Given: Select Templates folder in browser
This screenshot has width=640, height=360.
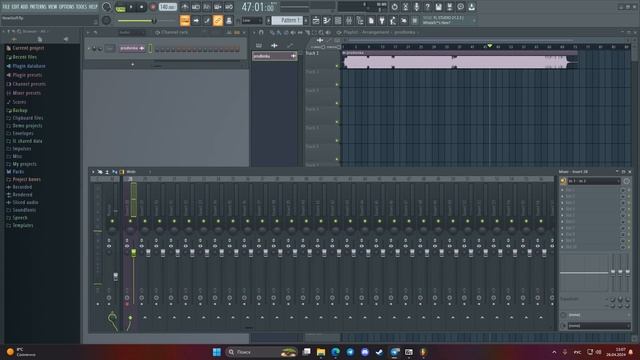Looking at the screenshot, I should [23, 225].
